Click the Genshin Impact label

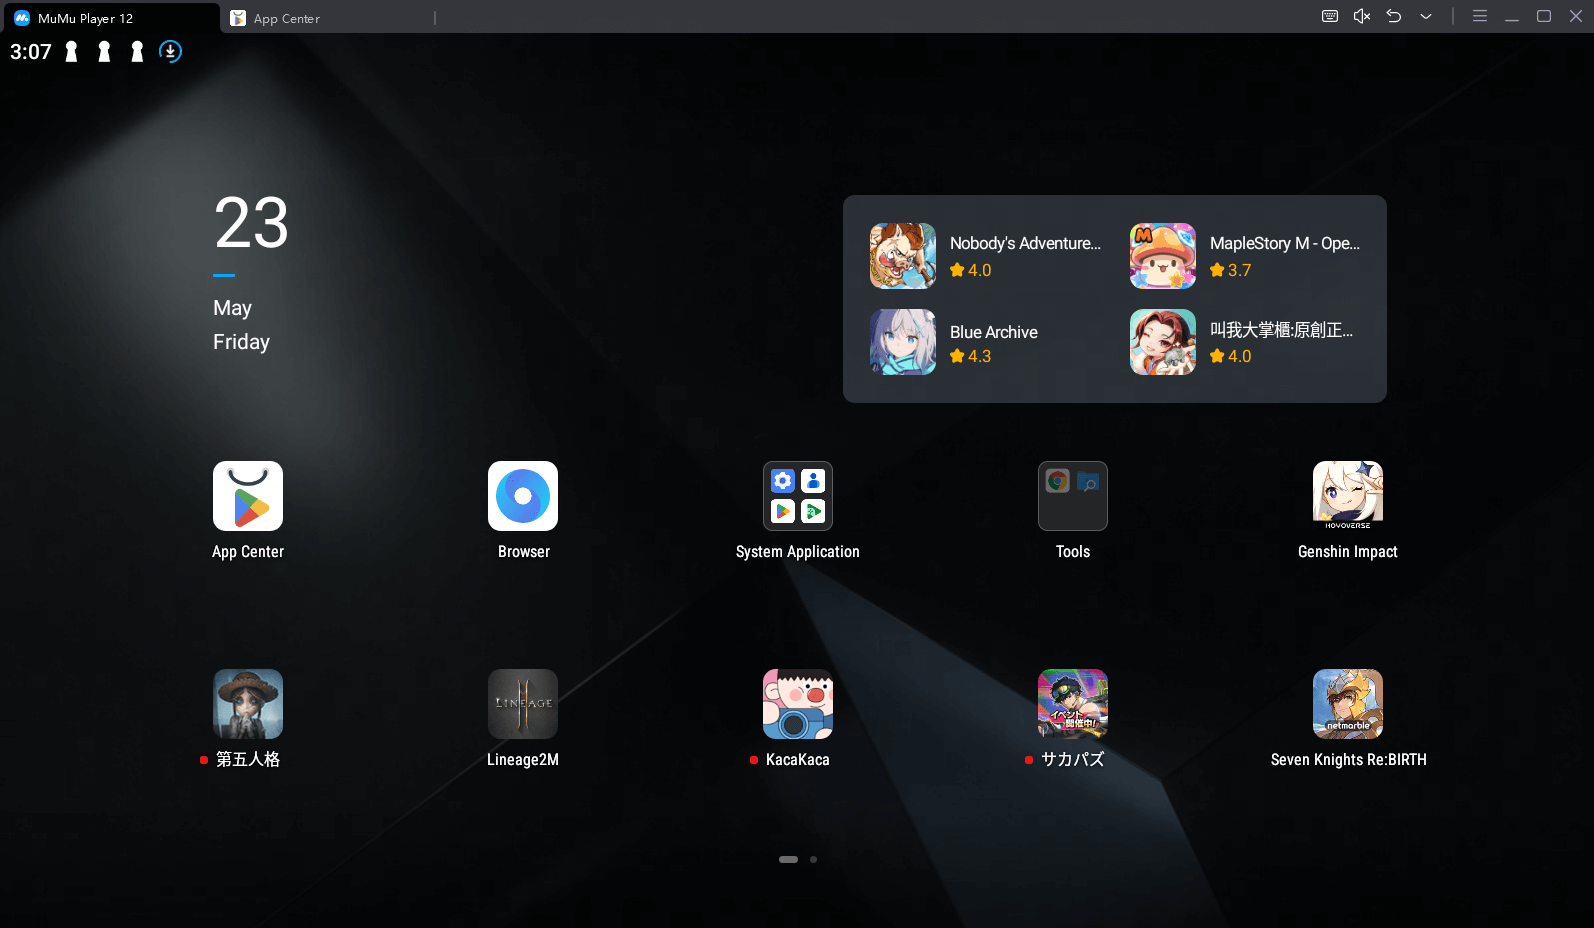[1348, 552]
